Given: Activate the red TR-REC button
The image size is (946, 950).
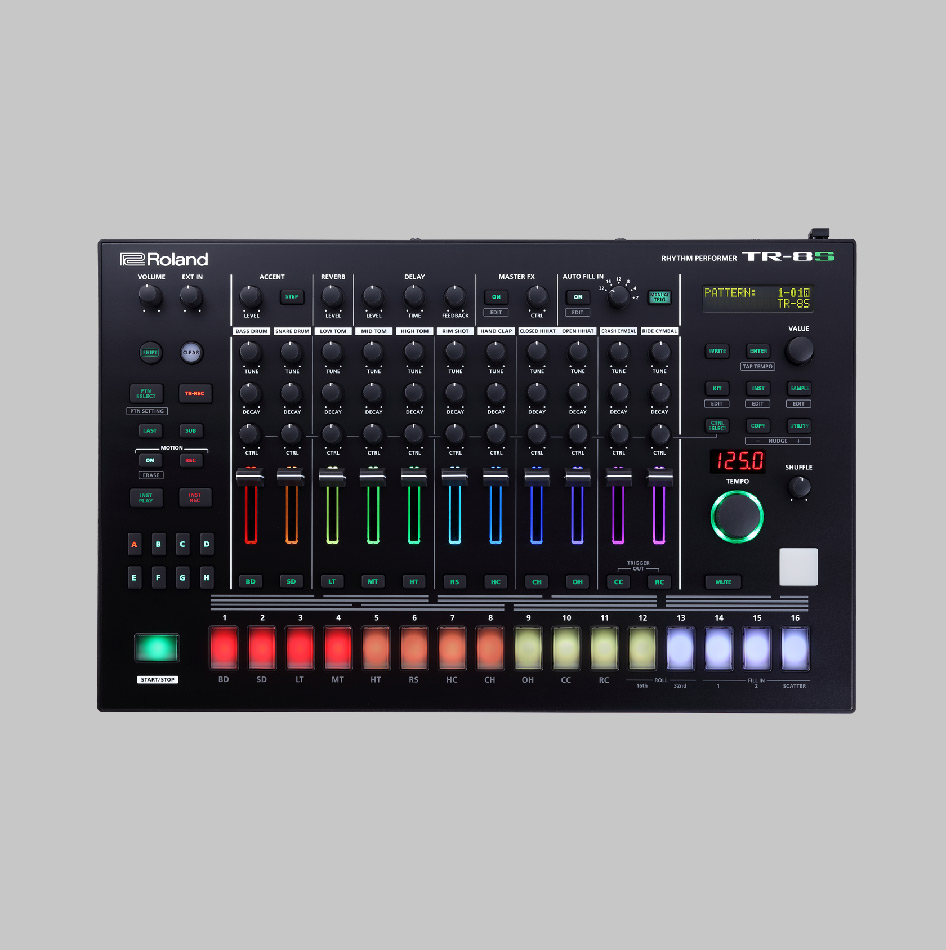Looking at the screenshot, I should click(195, 393).
